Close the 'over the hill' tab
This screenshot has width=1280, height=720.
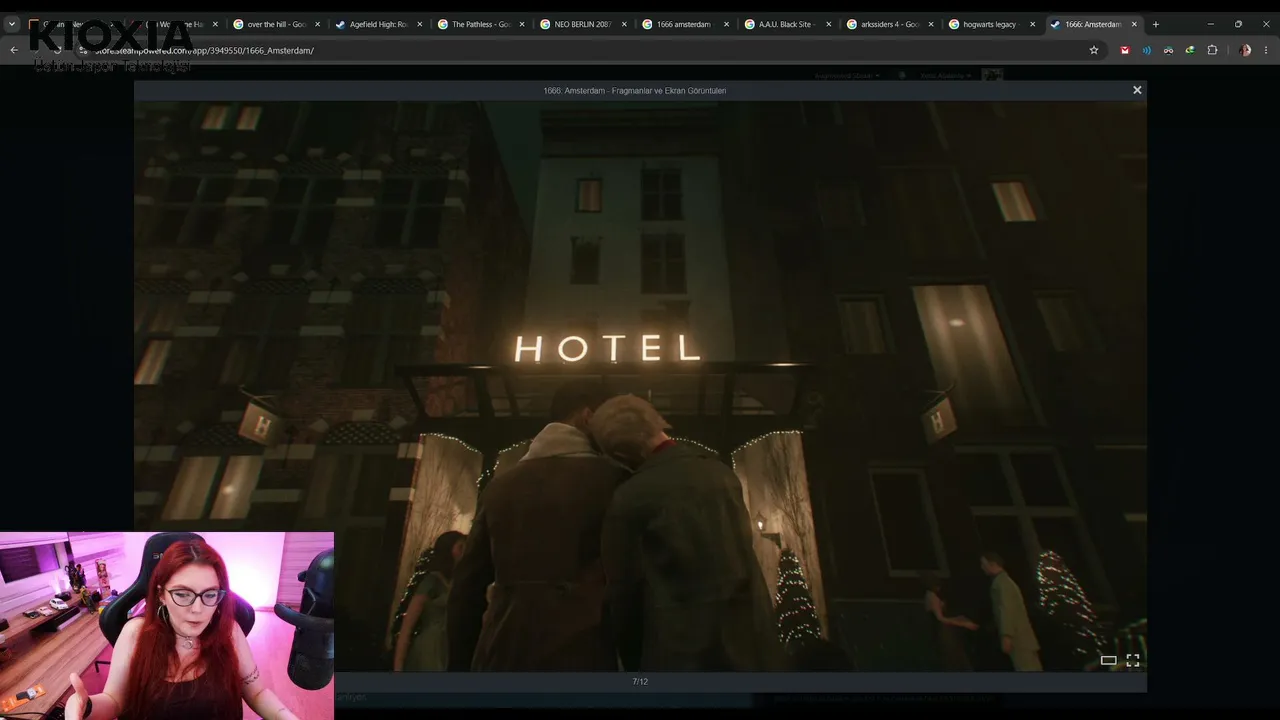(x=317, y=24)
